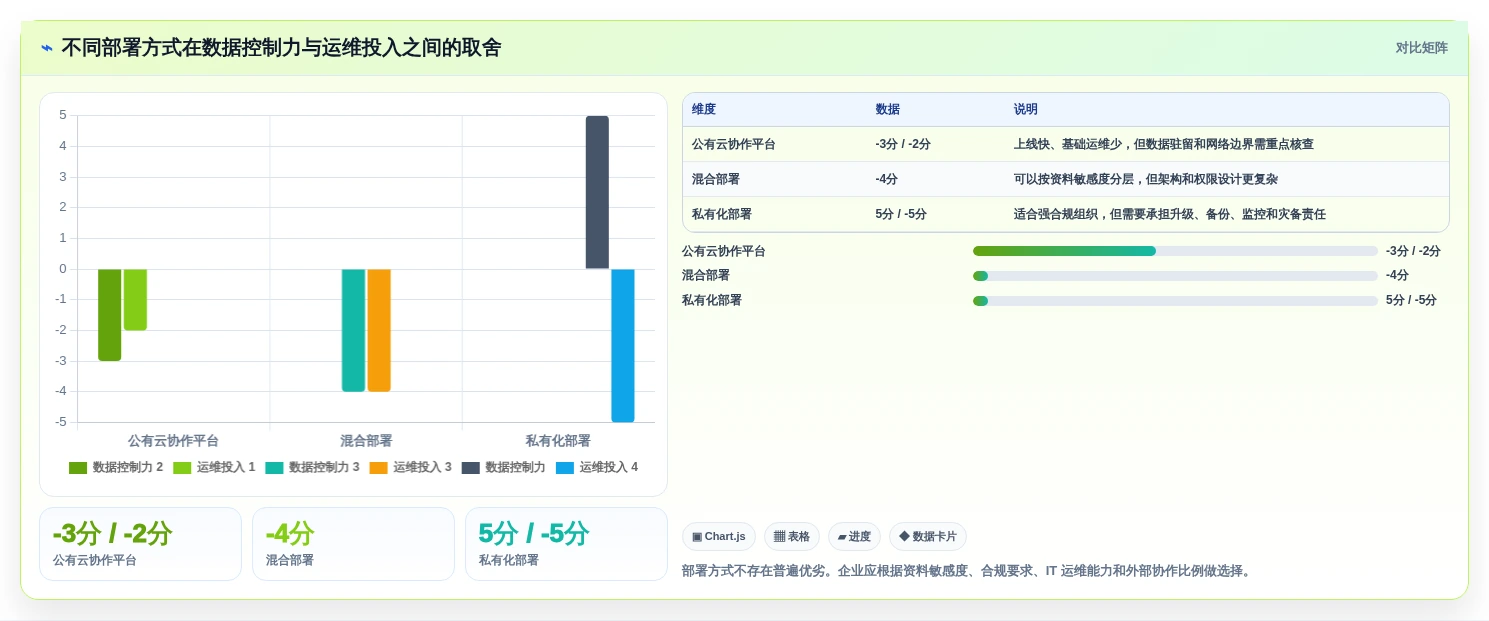Click dark green bar for 公有云协作平台

[110, 315]
